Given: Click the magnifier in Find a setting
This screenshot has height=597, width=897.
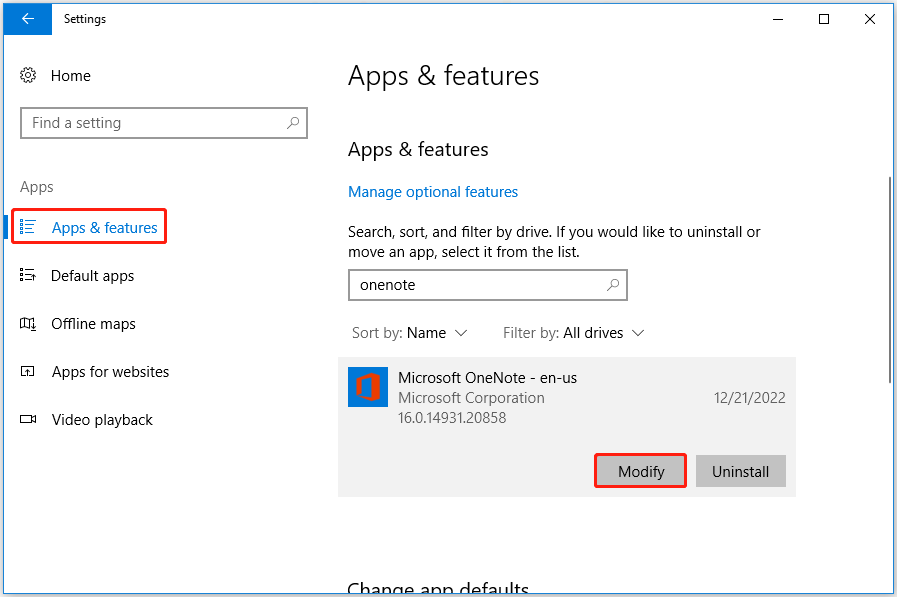Looking at the screenshot, I should (293, 122).
